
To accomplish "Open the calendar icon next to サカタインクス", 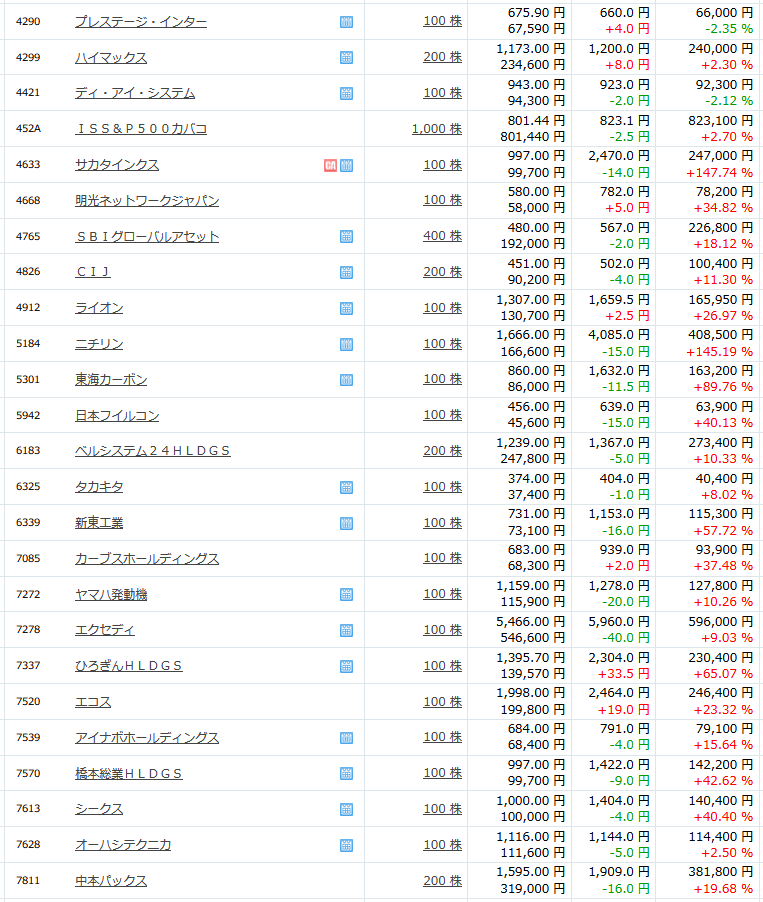I will click(346, 166).
